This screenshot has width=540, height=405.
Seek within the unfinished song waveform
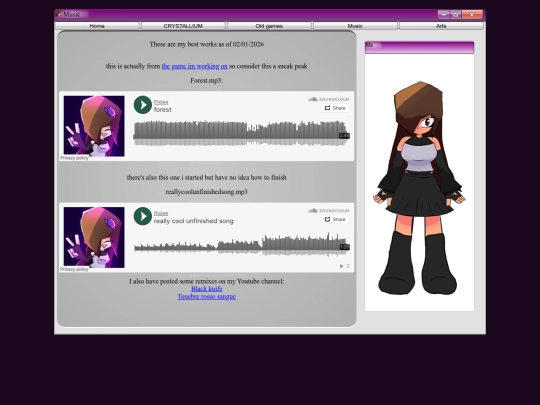coord(241,244)
